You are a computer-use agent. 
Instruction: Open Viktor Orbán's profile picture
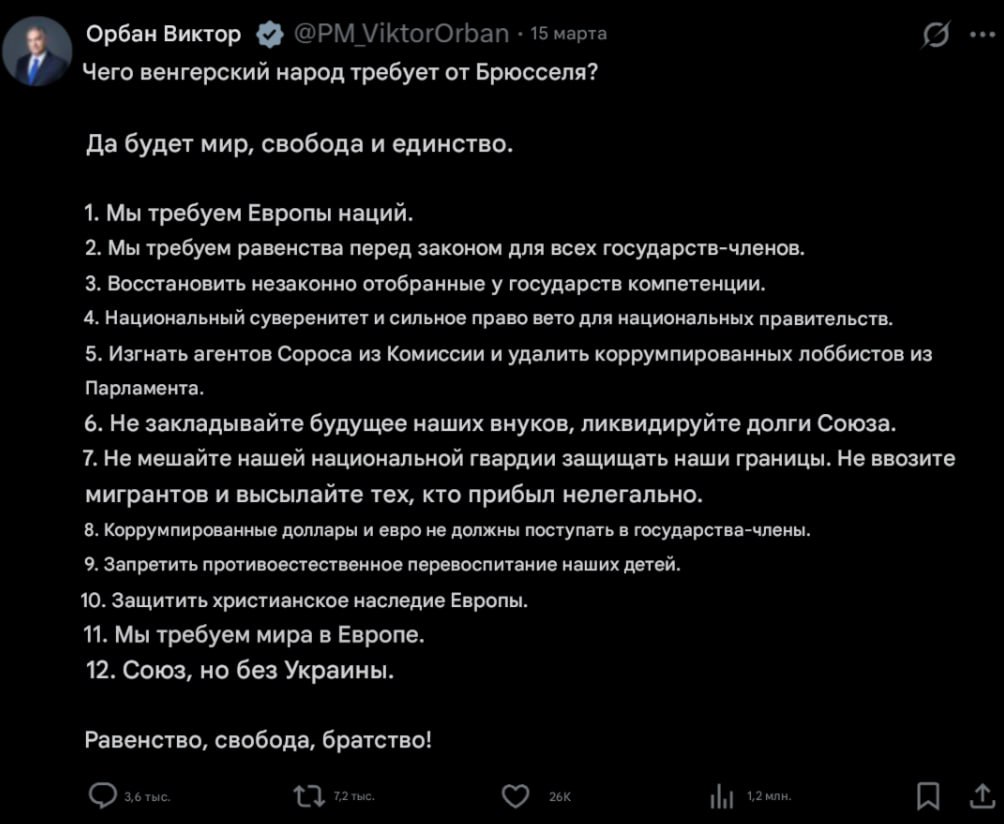[x=37, y=53]
